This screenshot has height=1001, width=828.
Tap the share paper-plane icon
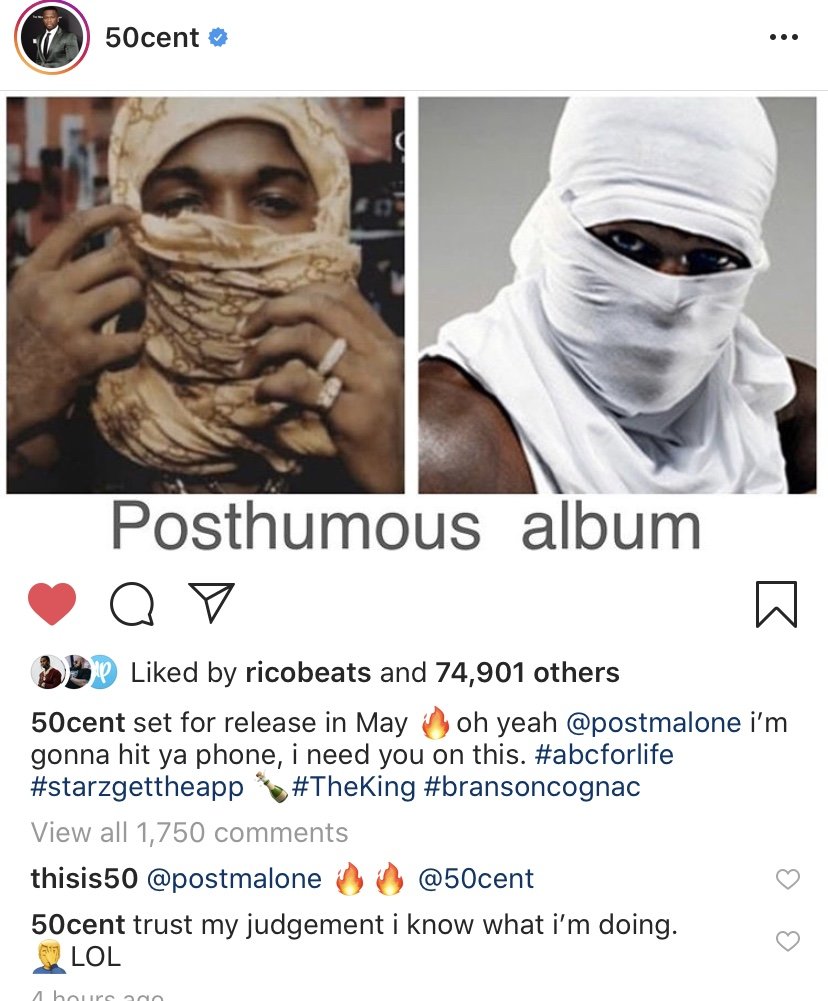point(211,602)
